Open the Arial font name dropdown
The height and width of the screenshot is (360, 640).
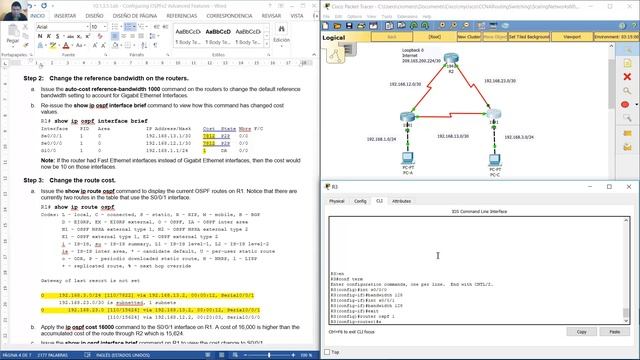click(x=87, y=27)
